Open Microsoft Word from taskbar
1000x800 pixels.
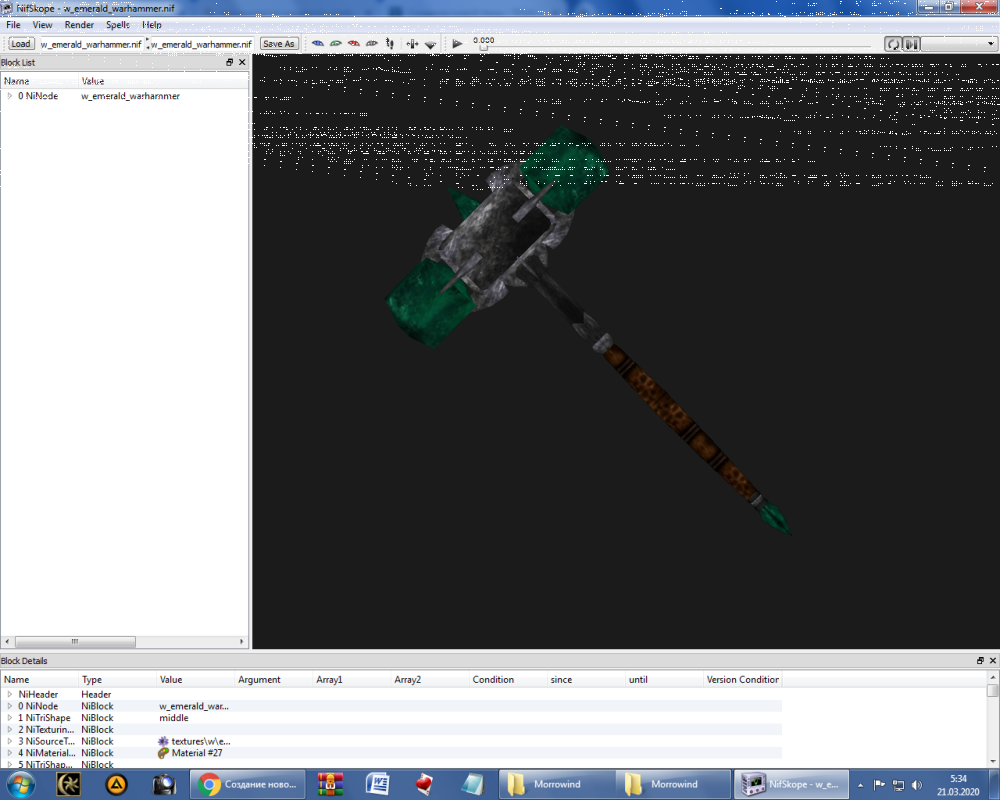378,784
